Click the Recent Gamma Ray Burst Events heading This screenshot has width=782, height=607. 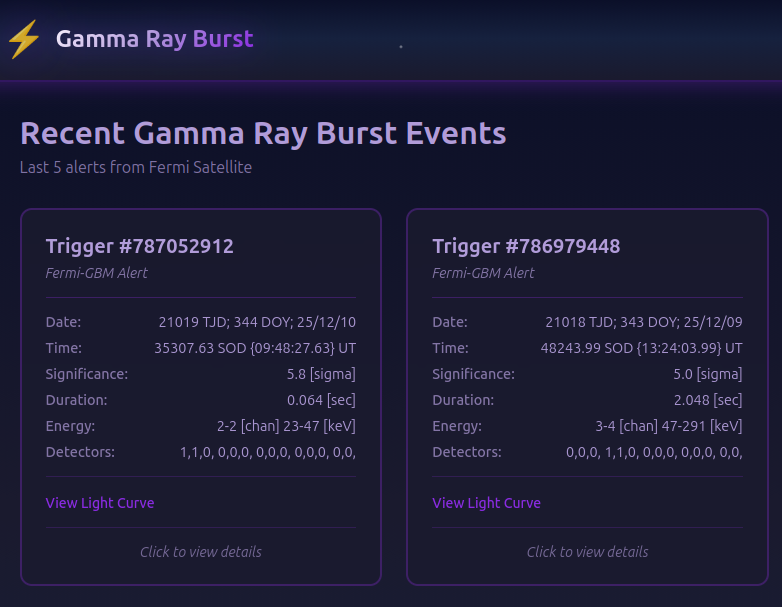click(263, 134)
